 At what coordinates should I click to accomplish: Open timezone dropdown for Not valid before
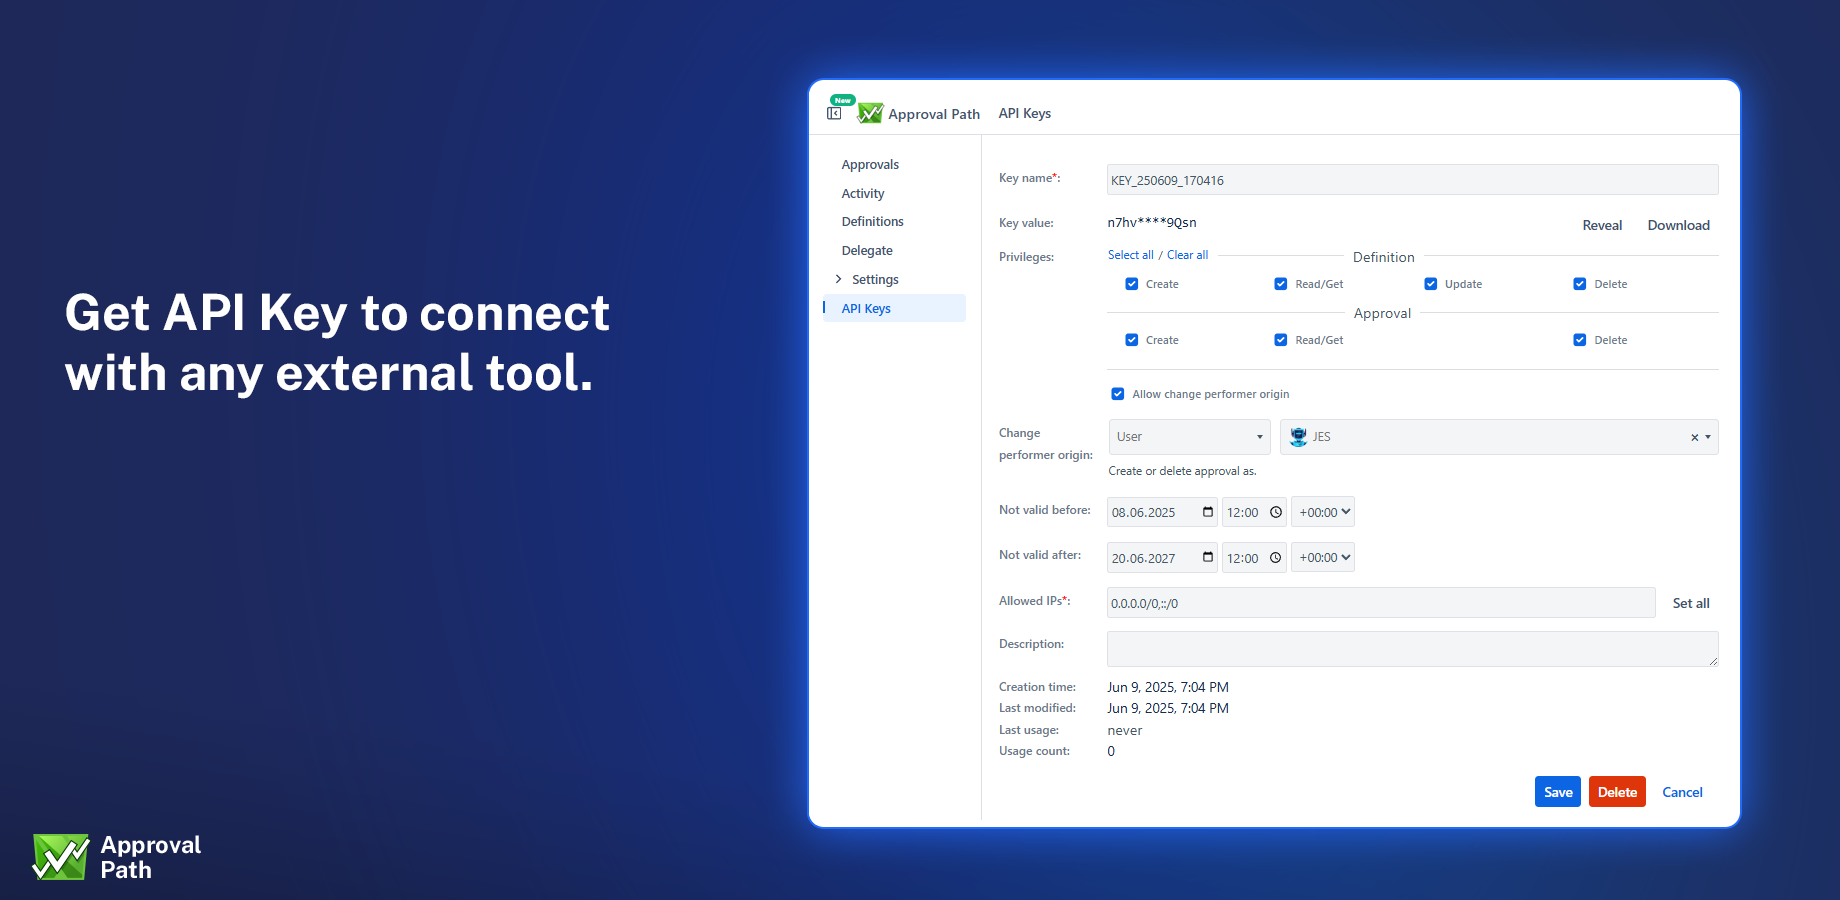[x=1323, y=512]
